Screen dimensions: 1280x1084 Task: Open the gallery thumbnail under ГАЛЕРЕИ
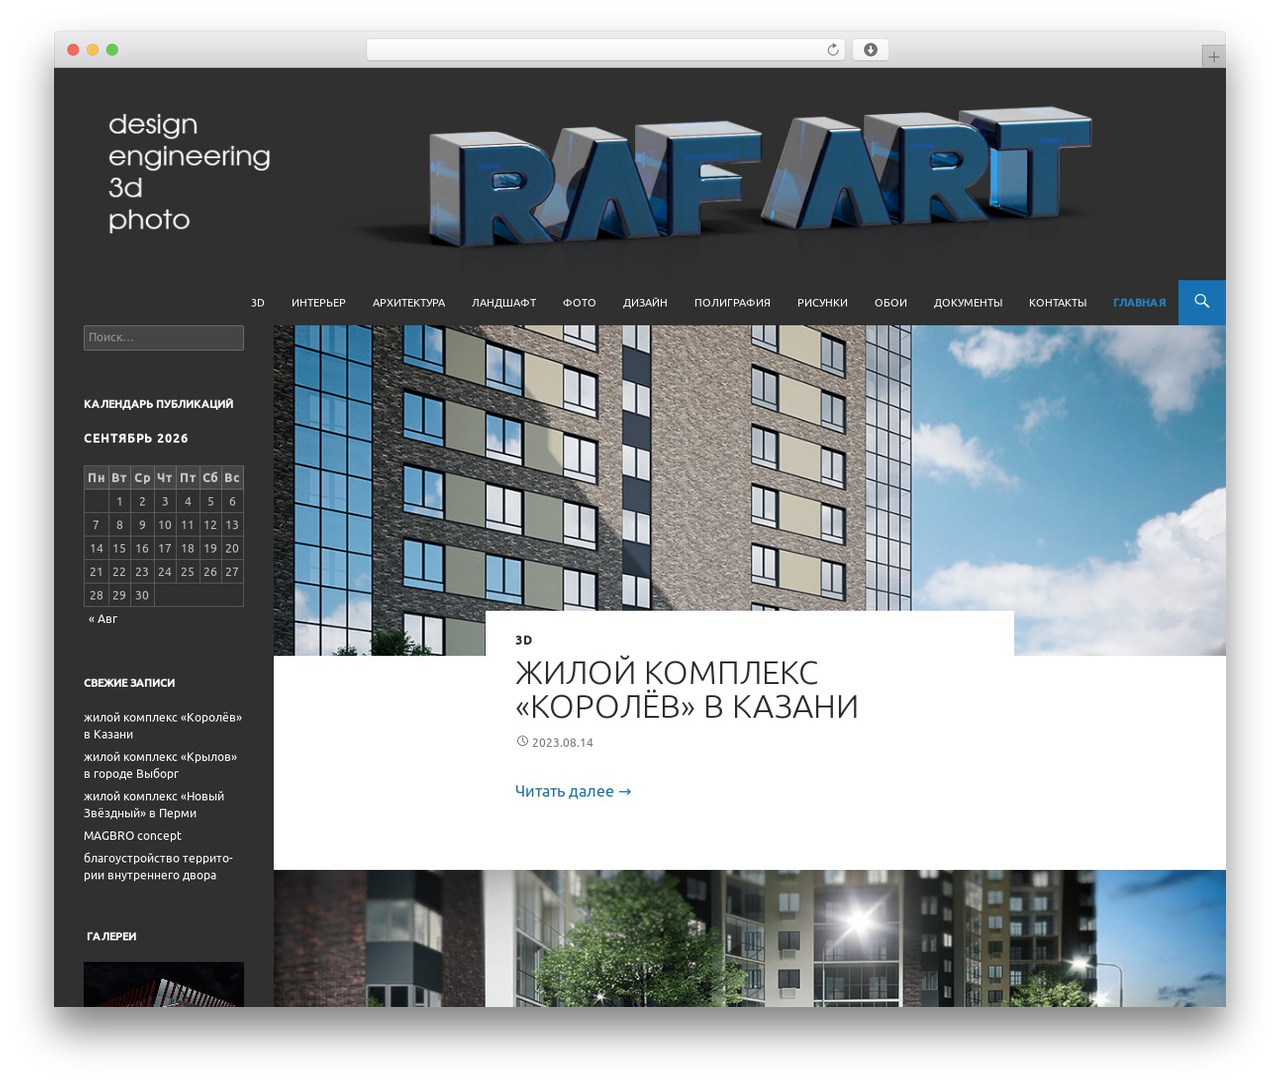click(164, 984)
